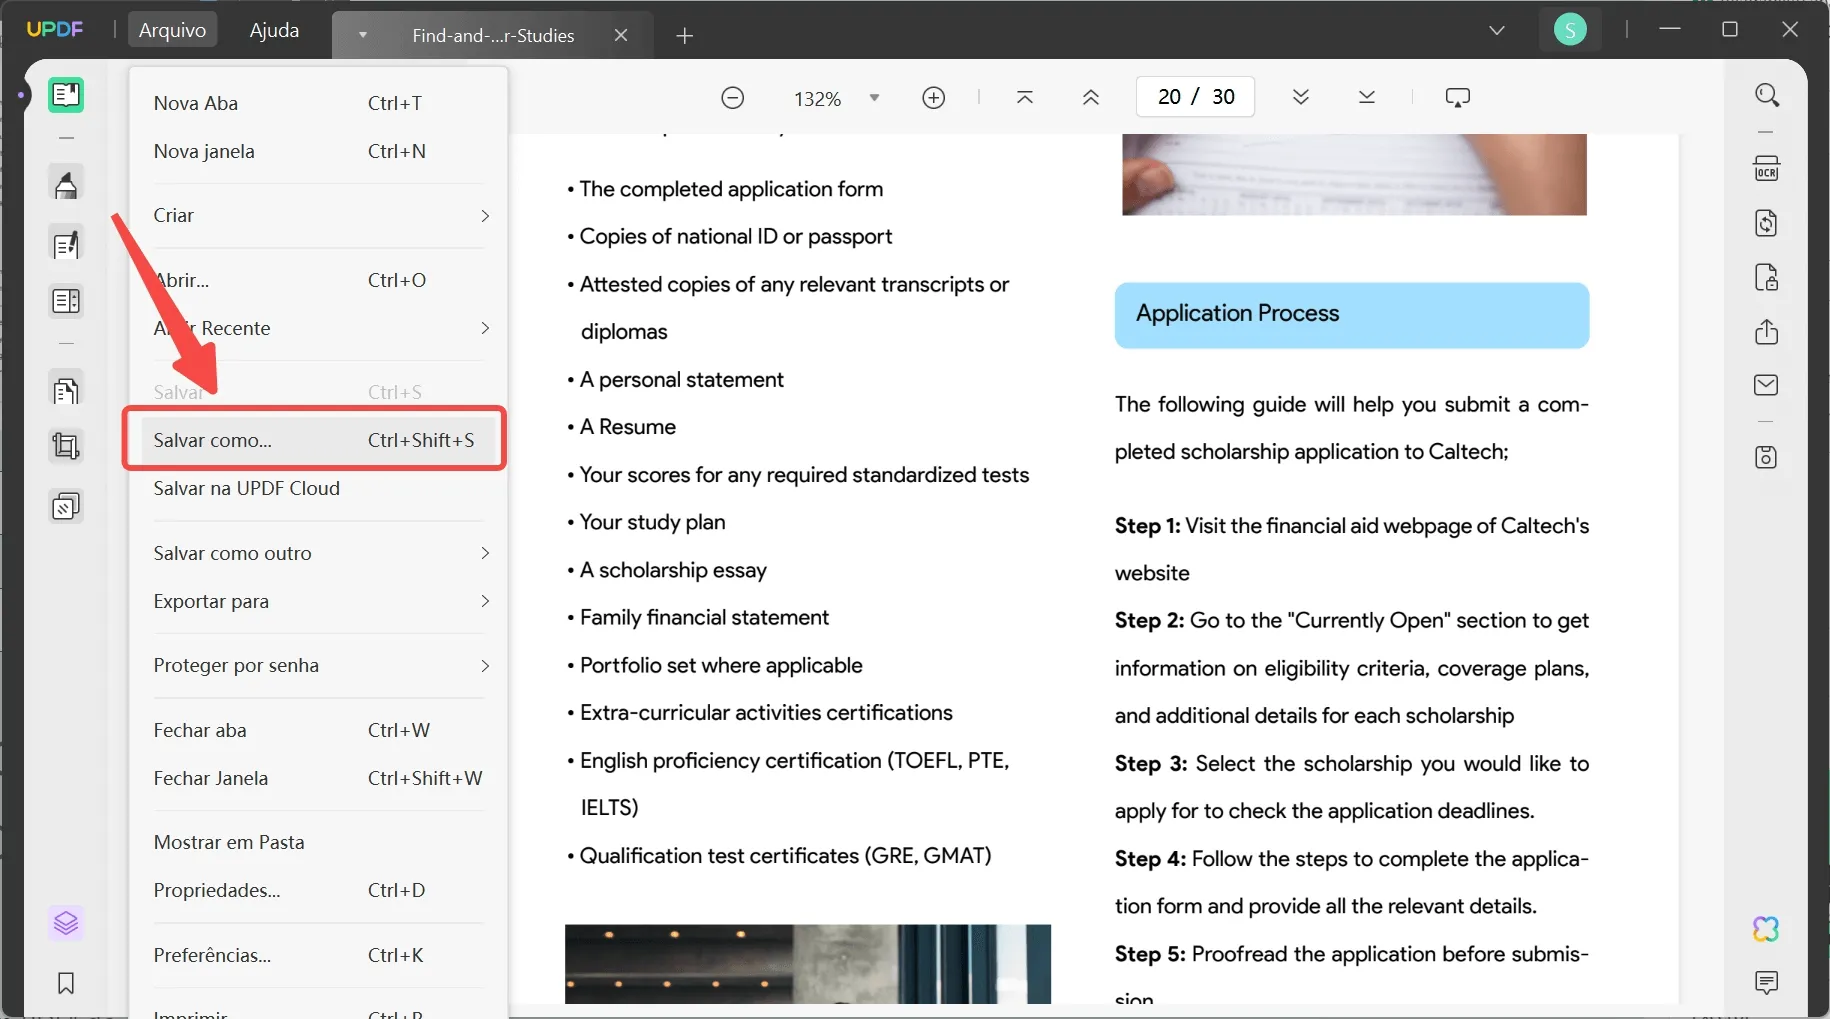Toggle the comments panel icon
The image size is (1830, 1019).
pyautogui.click(x=1767, y=983)
